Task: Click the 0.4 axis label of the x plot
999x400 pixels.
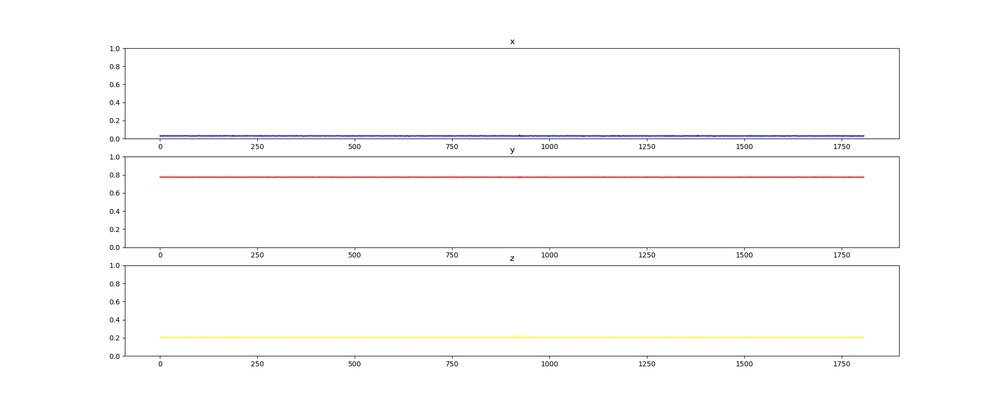Action: click(115, 103)
